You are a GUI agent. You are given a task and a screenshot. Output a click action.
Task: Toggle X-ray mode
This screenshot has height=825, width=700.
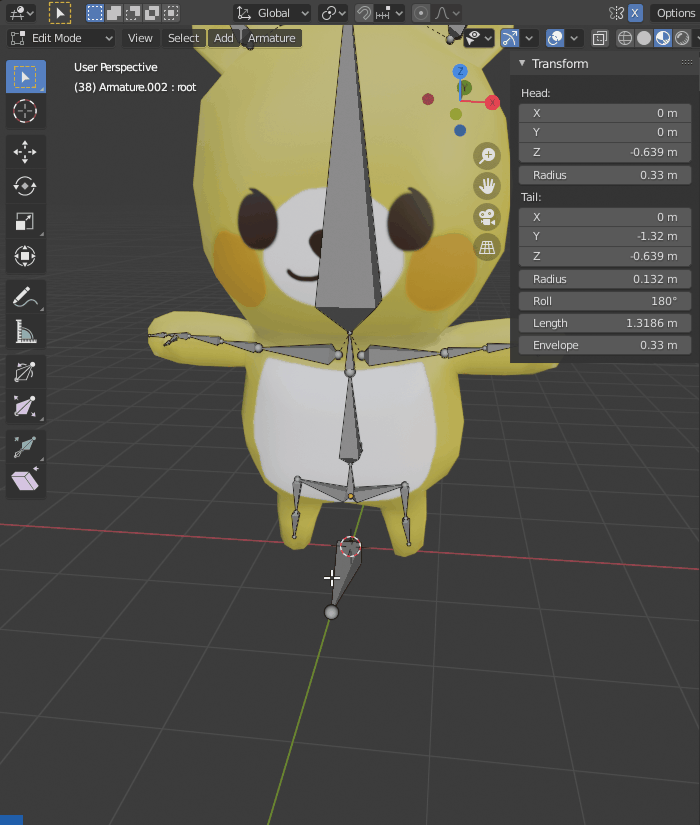(599, 38)
